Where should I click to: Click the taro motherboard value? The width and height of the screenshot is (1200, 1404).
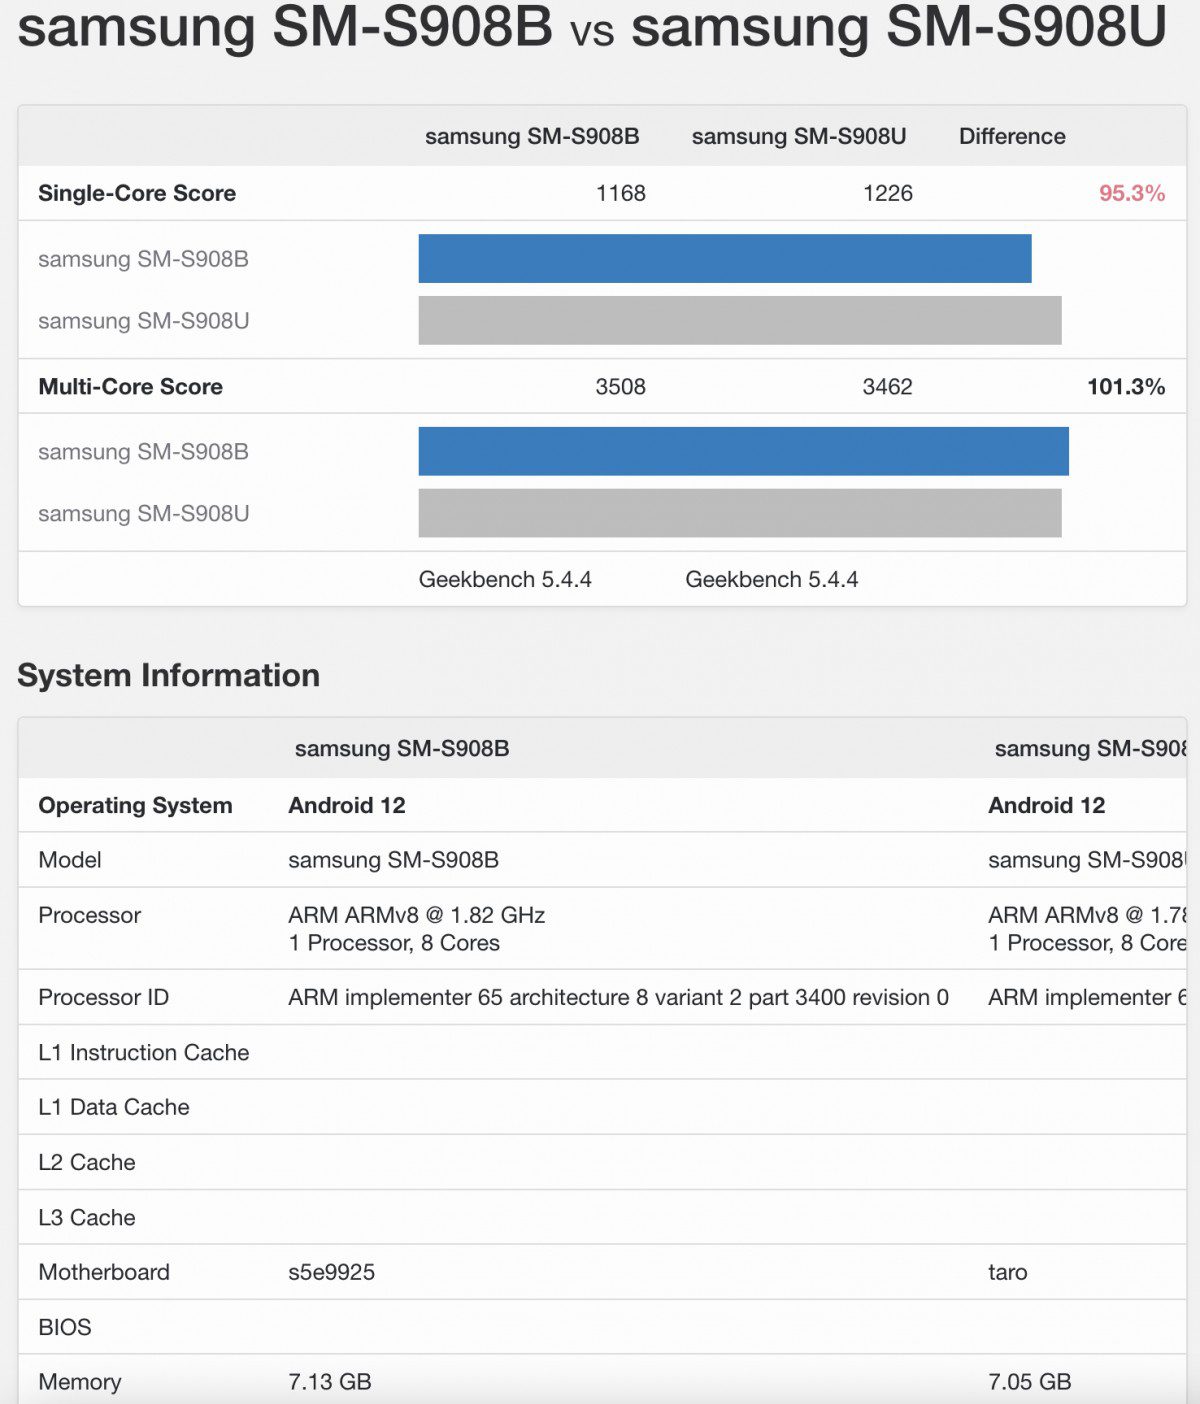1009,1272
